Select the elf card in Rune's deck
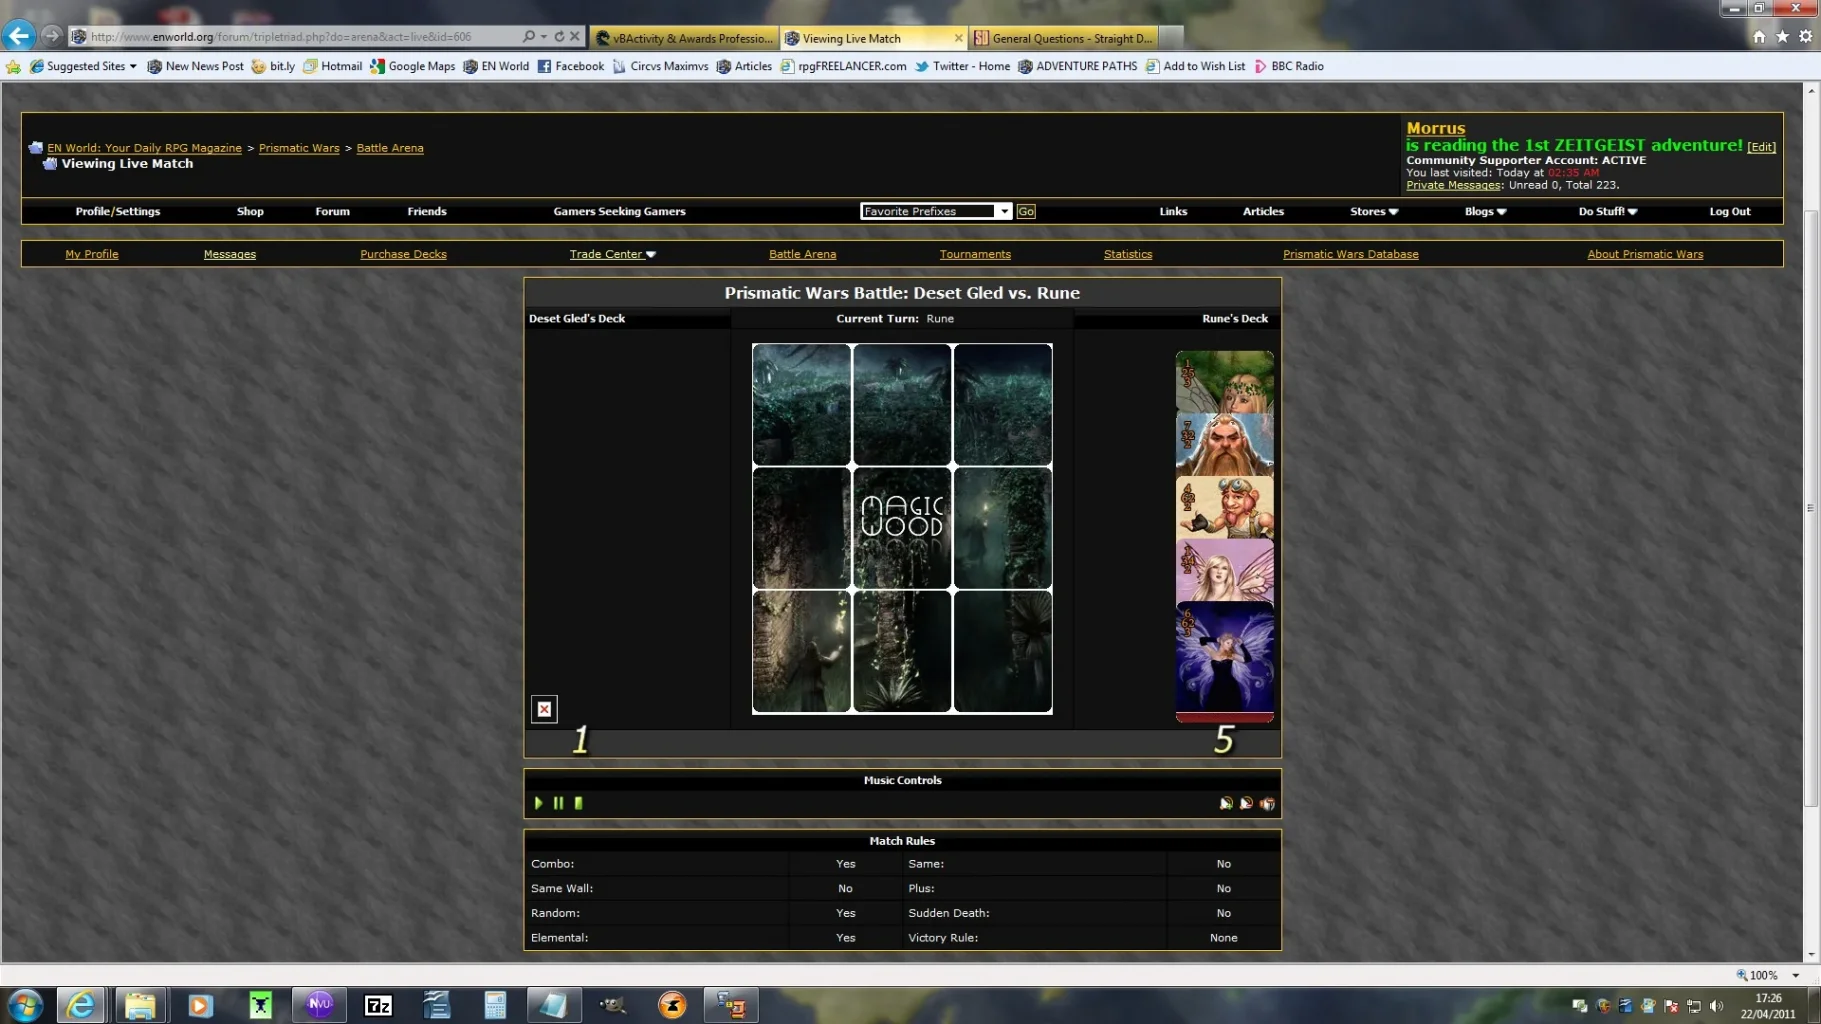The image size is (1821, 1024). (1225, 382)
